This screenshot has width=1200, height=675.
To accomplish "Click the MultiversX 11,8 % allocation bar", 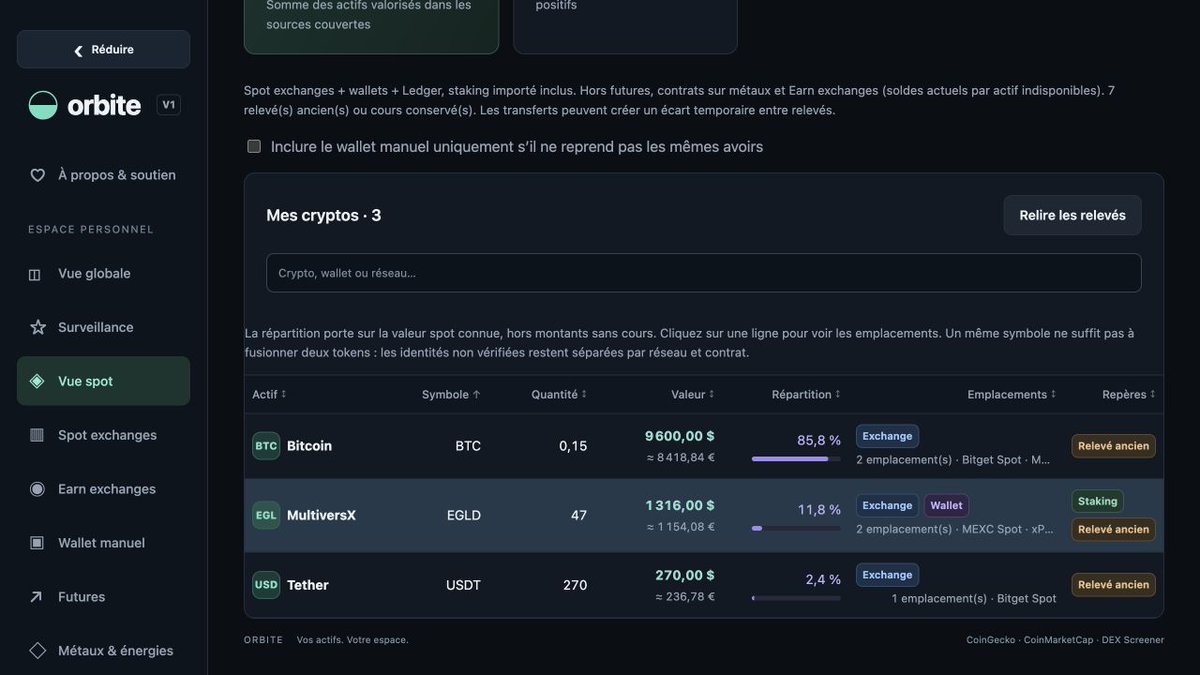I will 796,528.
